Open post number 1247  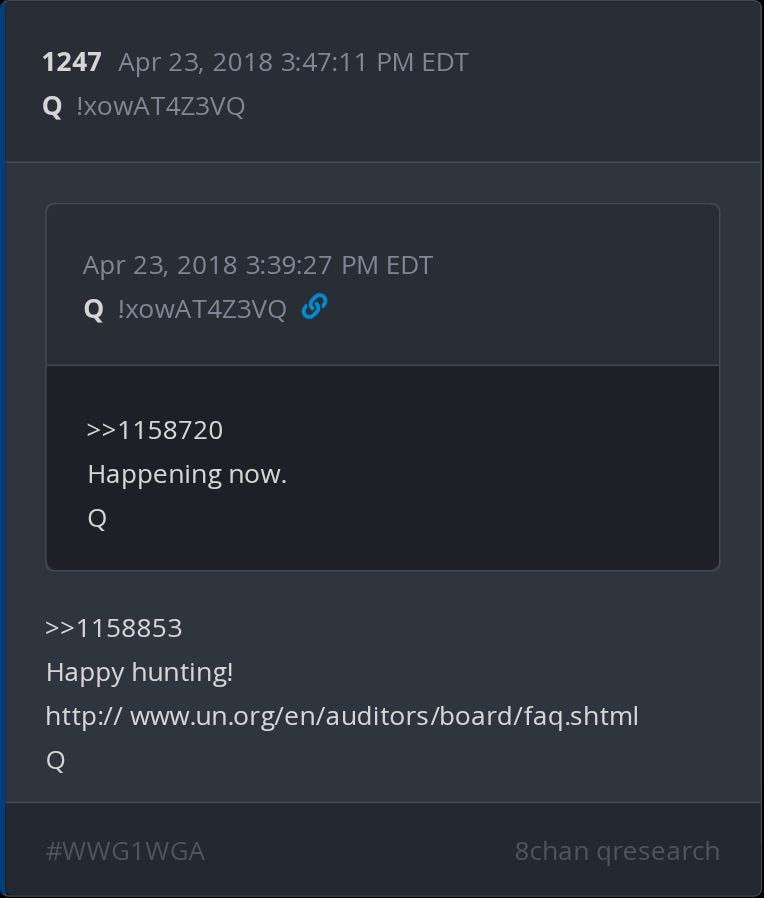click(x=71, y=62)
